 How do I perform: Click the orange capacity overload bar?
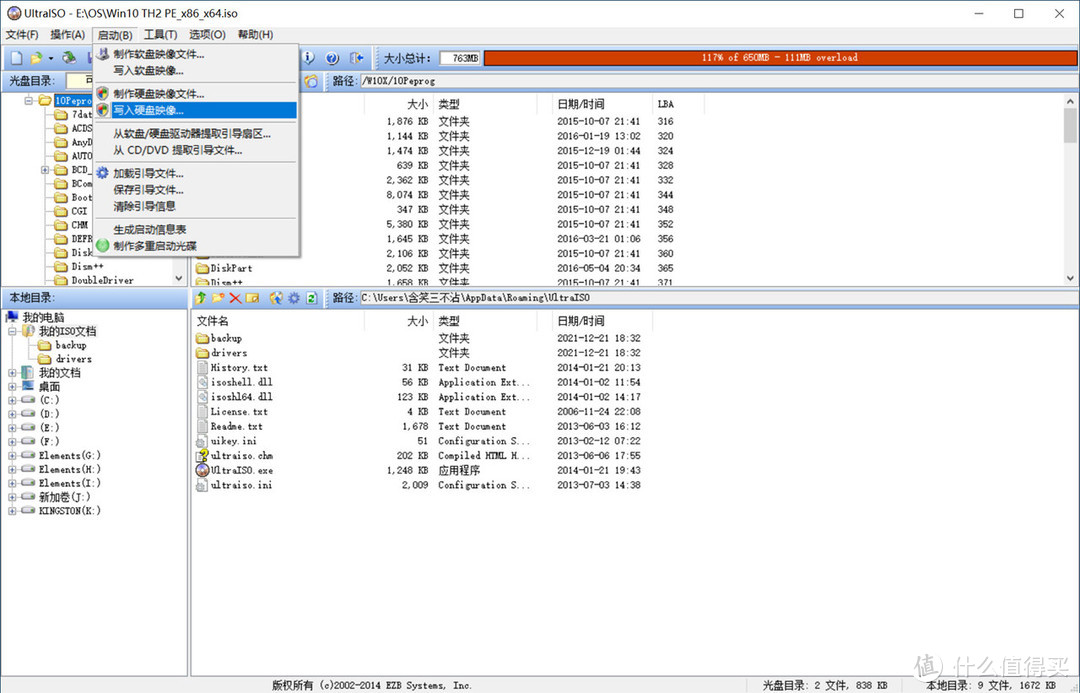[x=780, y=58]
